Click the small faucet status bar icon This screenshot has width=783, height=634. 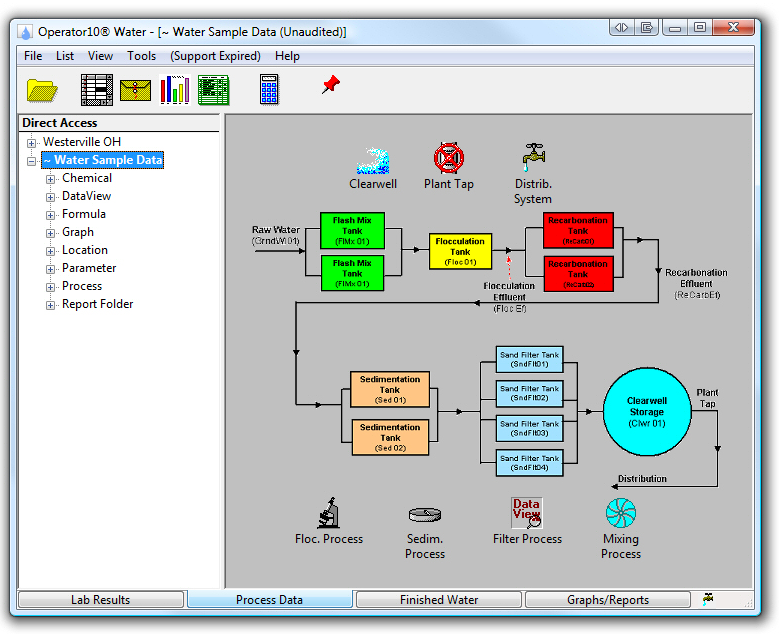click(x=708, y=599)
